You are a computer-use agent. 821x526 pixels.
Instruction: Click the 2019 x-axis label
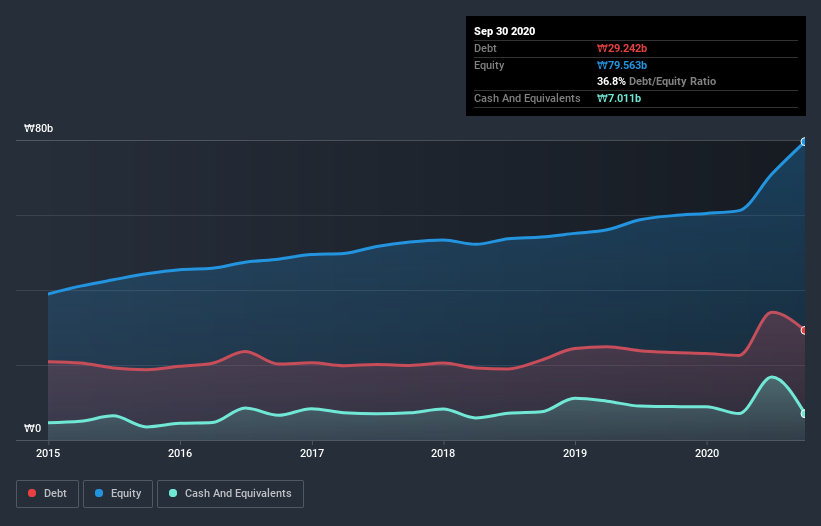point(575,453)
